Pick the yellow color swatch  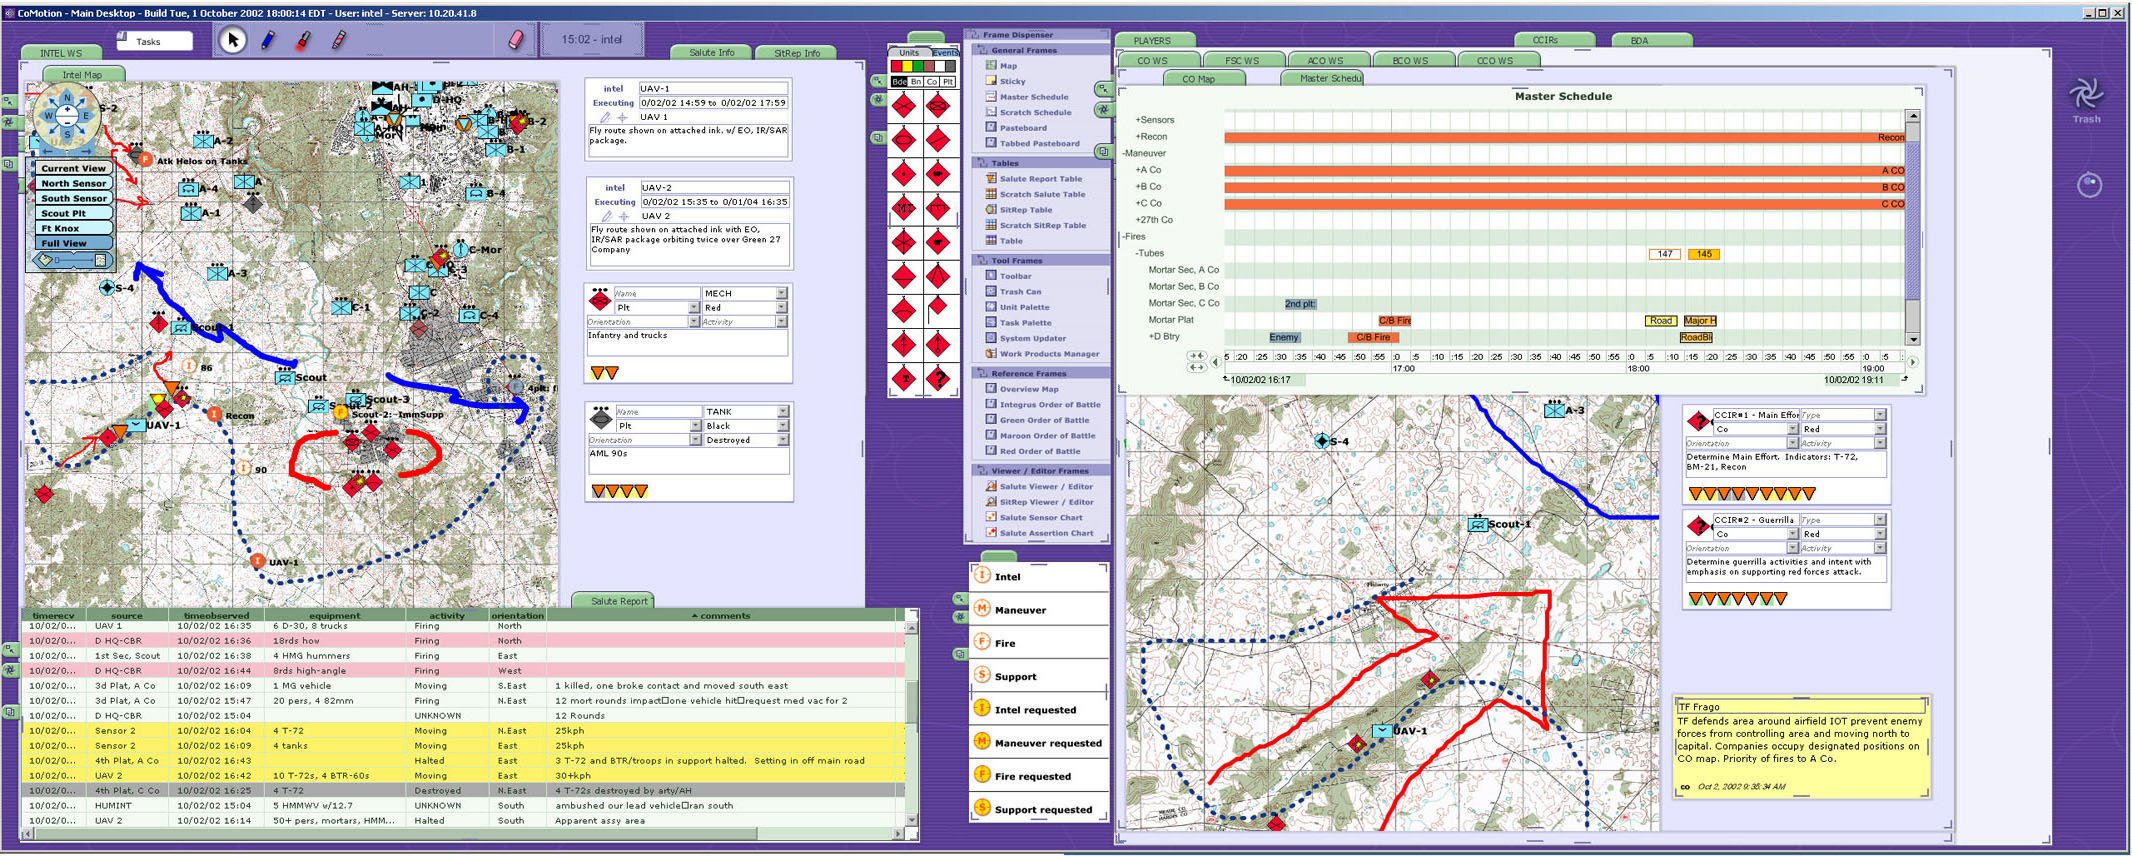coord(907,67)
